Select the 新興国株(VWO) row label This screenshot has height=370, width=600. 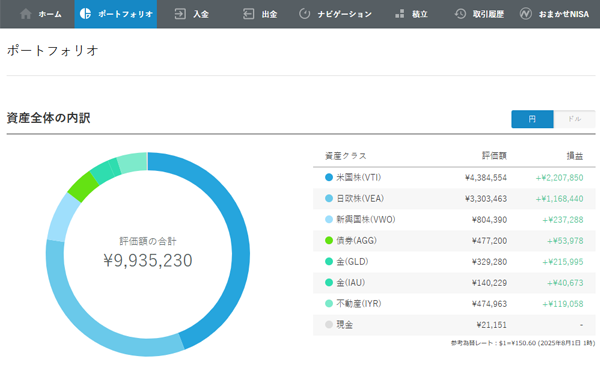[366, 220]
